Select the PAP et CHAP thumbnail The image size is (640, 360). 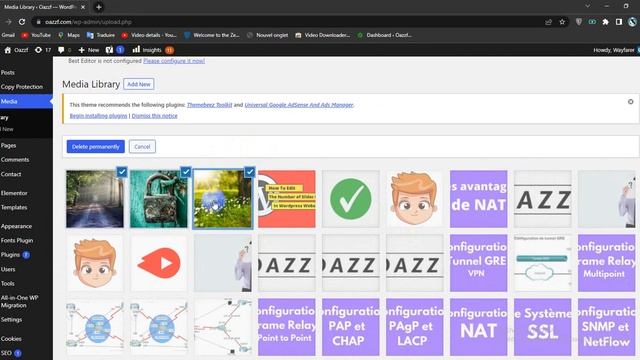pos(351,327)
